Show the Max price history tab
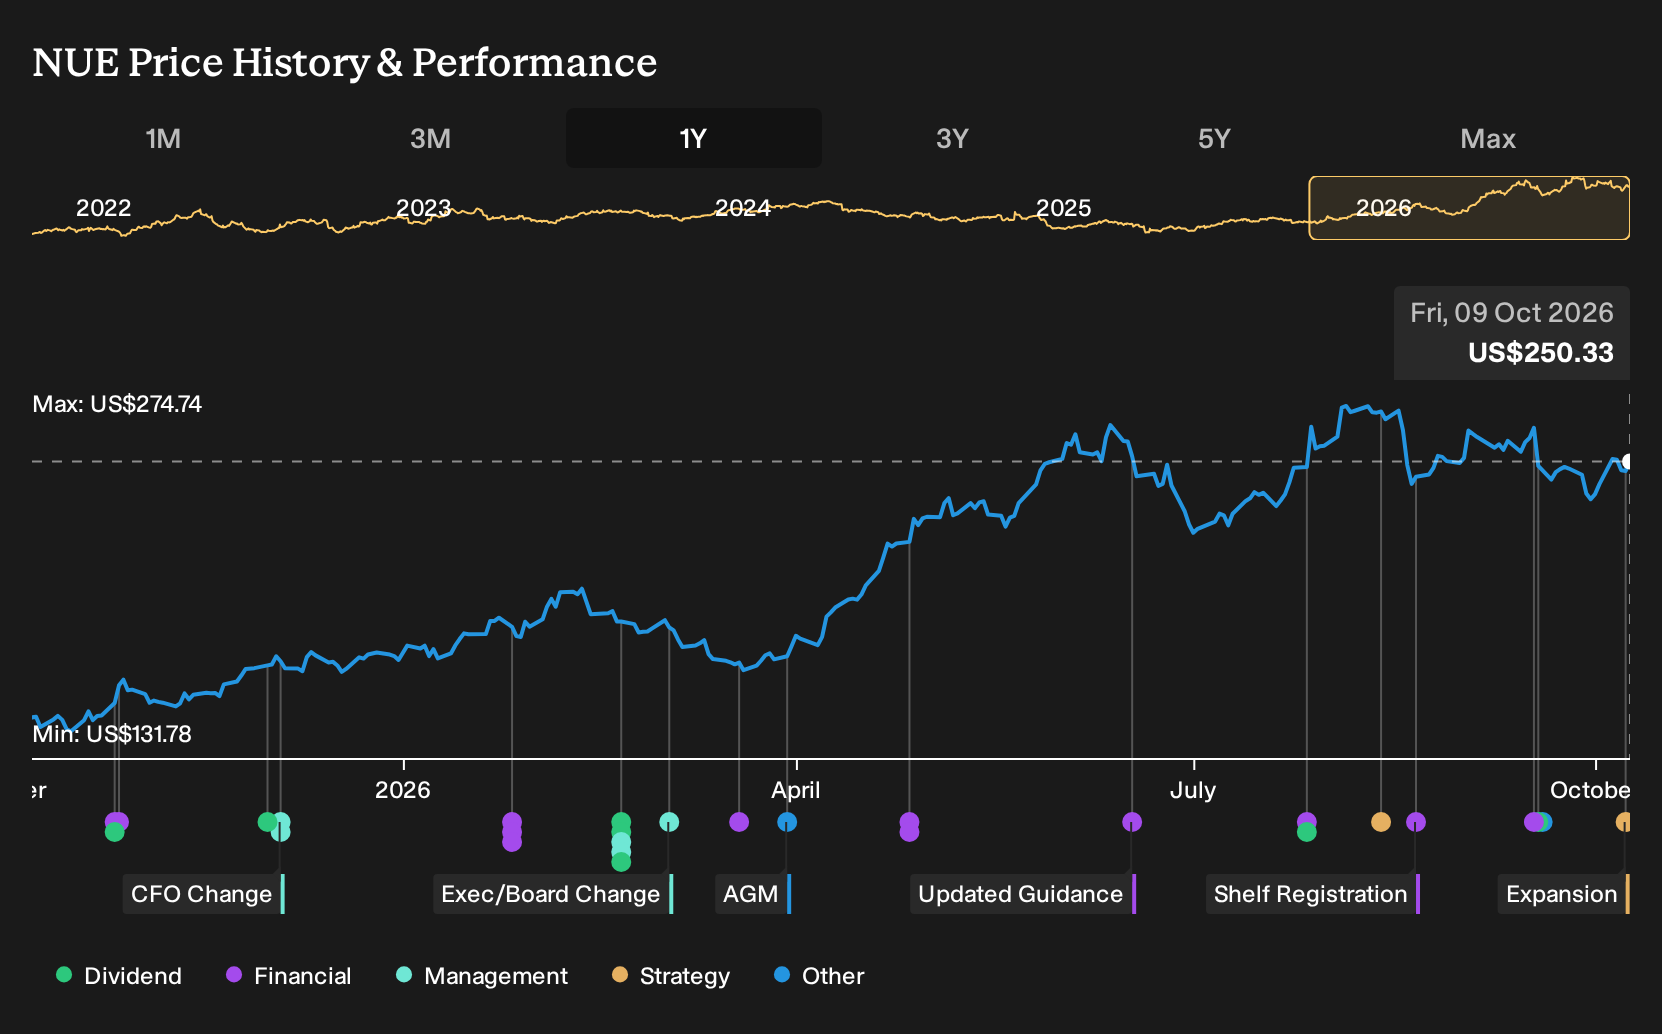Image resolution: width=1662 pixels, height=1034 pixels. coord(1488,138)
